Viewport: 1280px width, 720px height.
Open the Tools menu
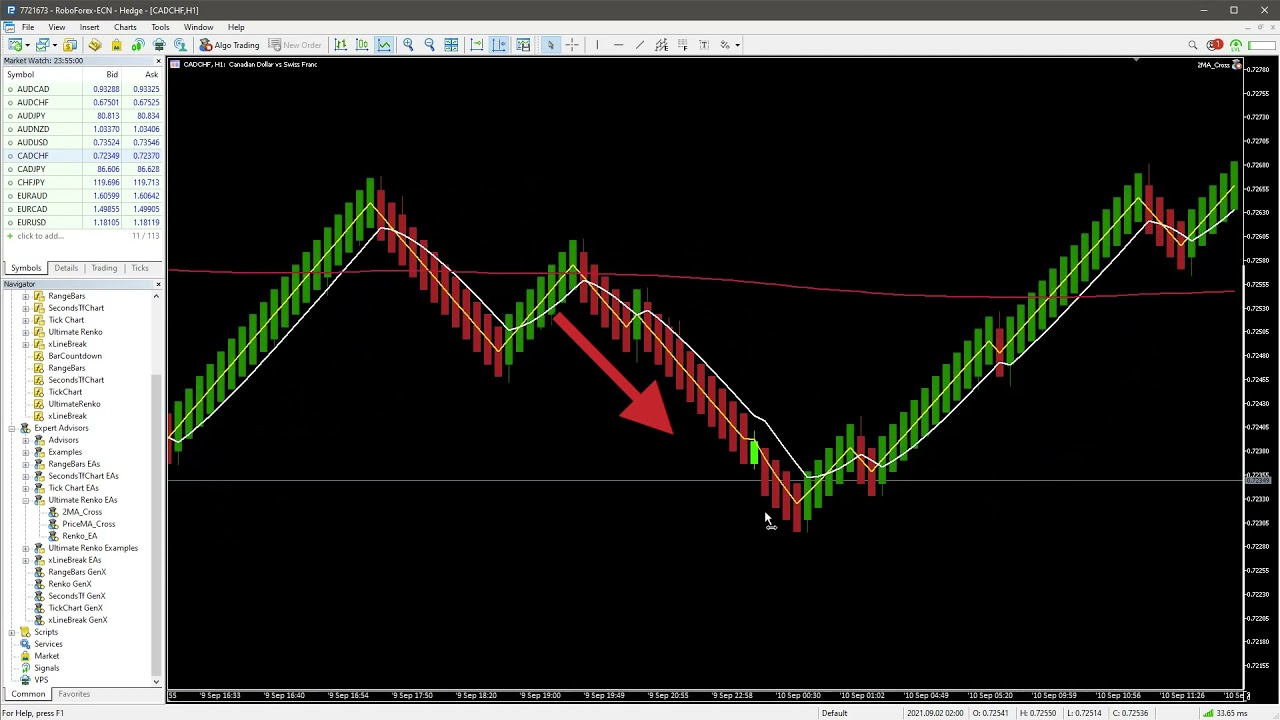pos(160,27)
